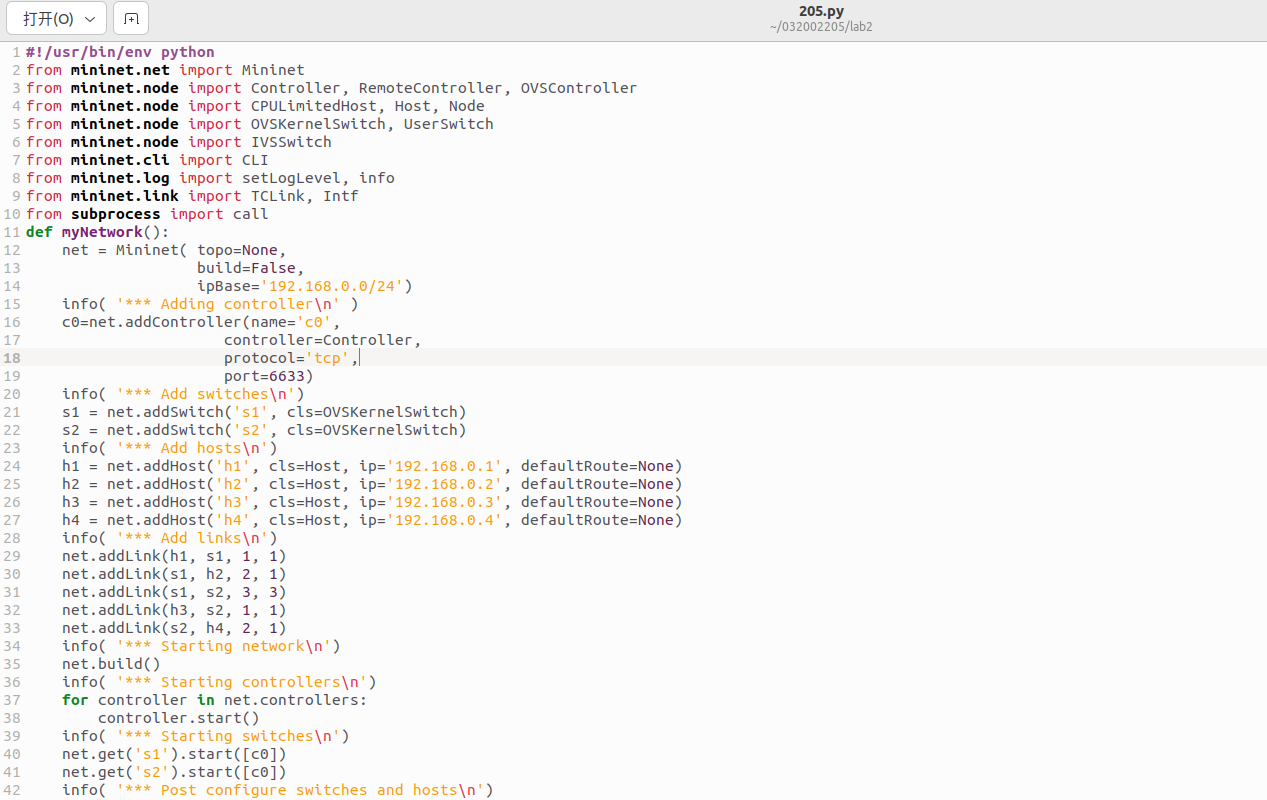Open the 打开(O) file button

[x=48, y=19]
